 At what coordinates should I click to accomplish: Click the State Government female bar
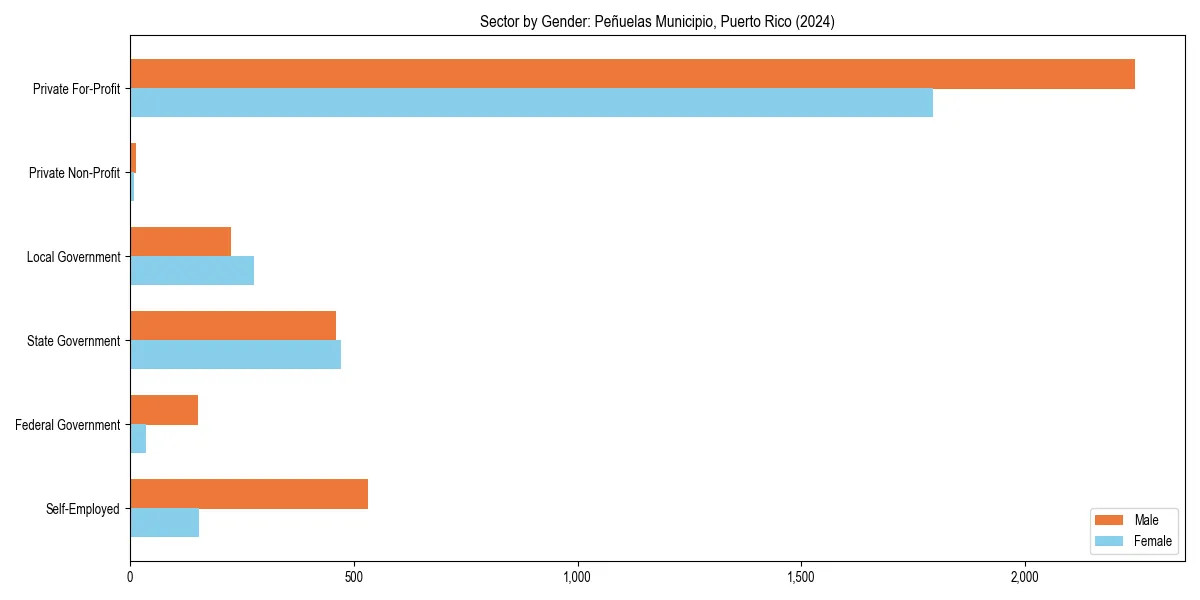235,353
